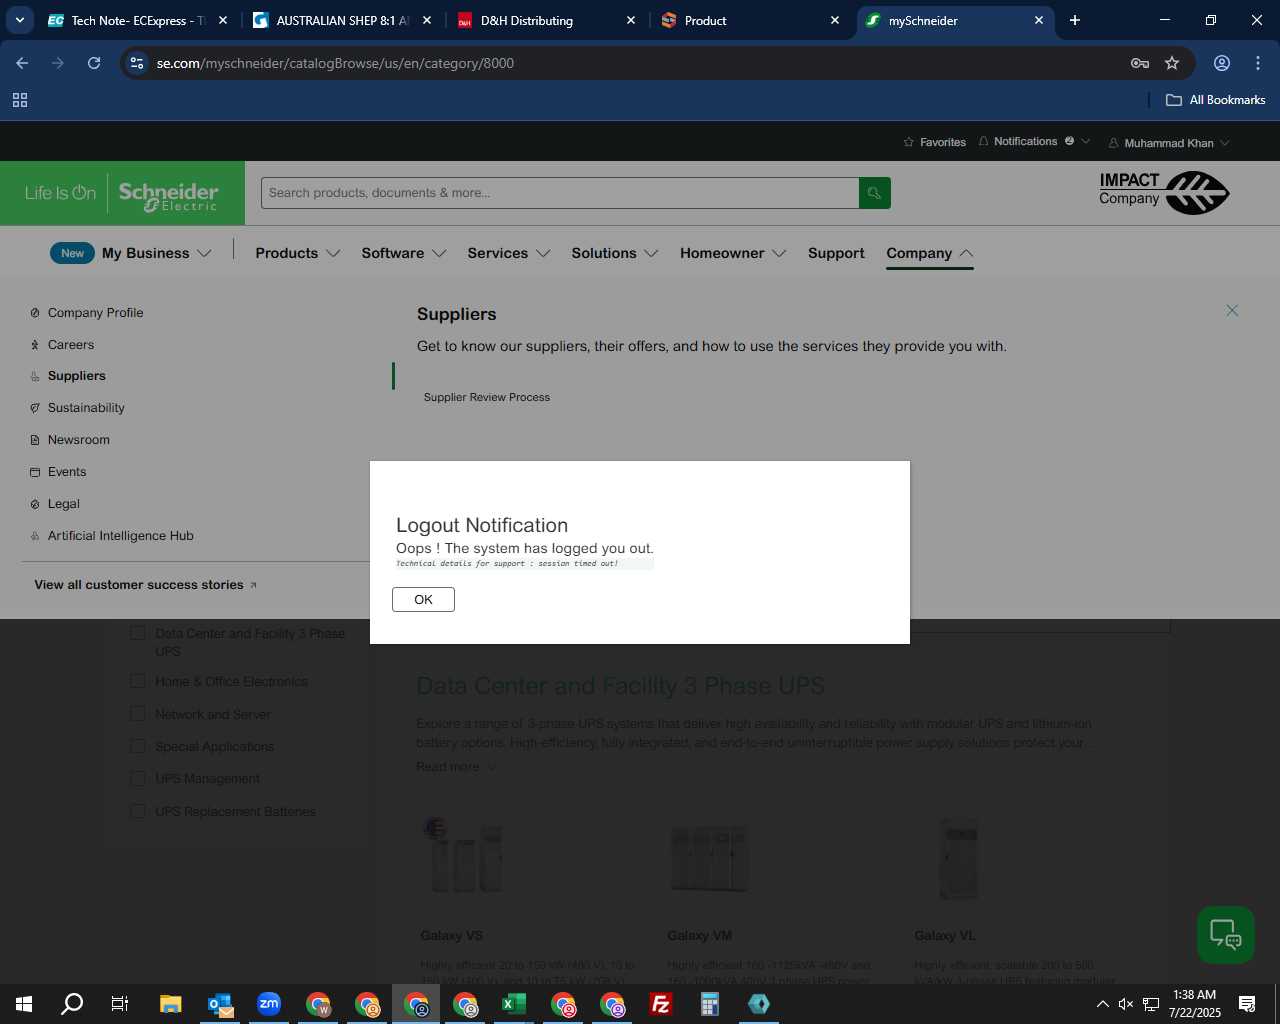Check Data Center and Facility 3 Phase UPS filter
The image size is (1280, 1024).
click(x=138, y=633)
